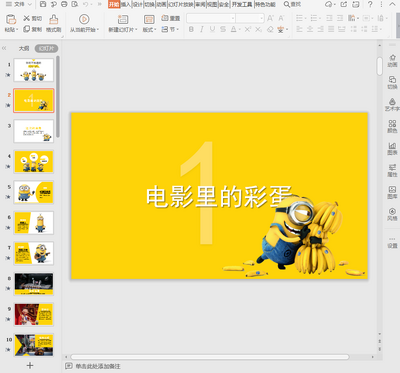Start slideshow from current slide (从当前开始)
This screenshot has height=373, width=400.
(x=84, y=20)
